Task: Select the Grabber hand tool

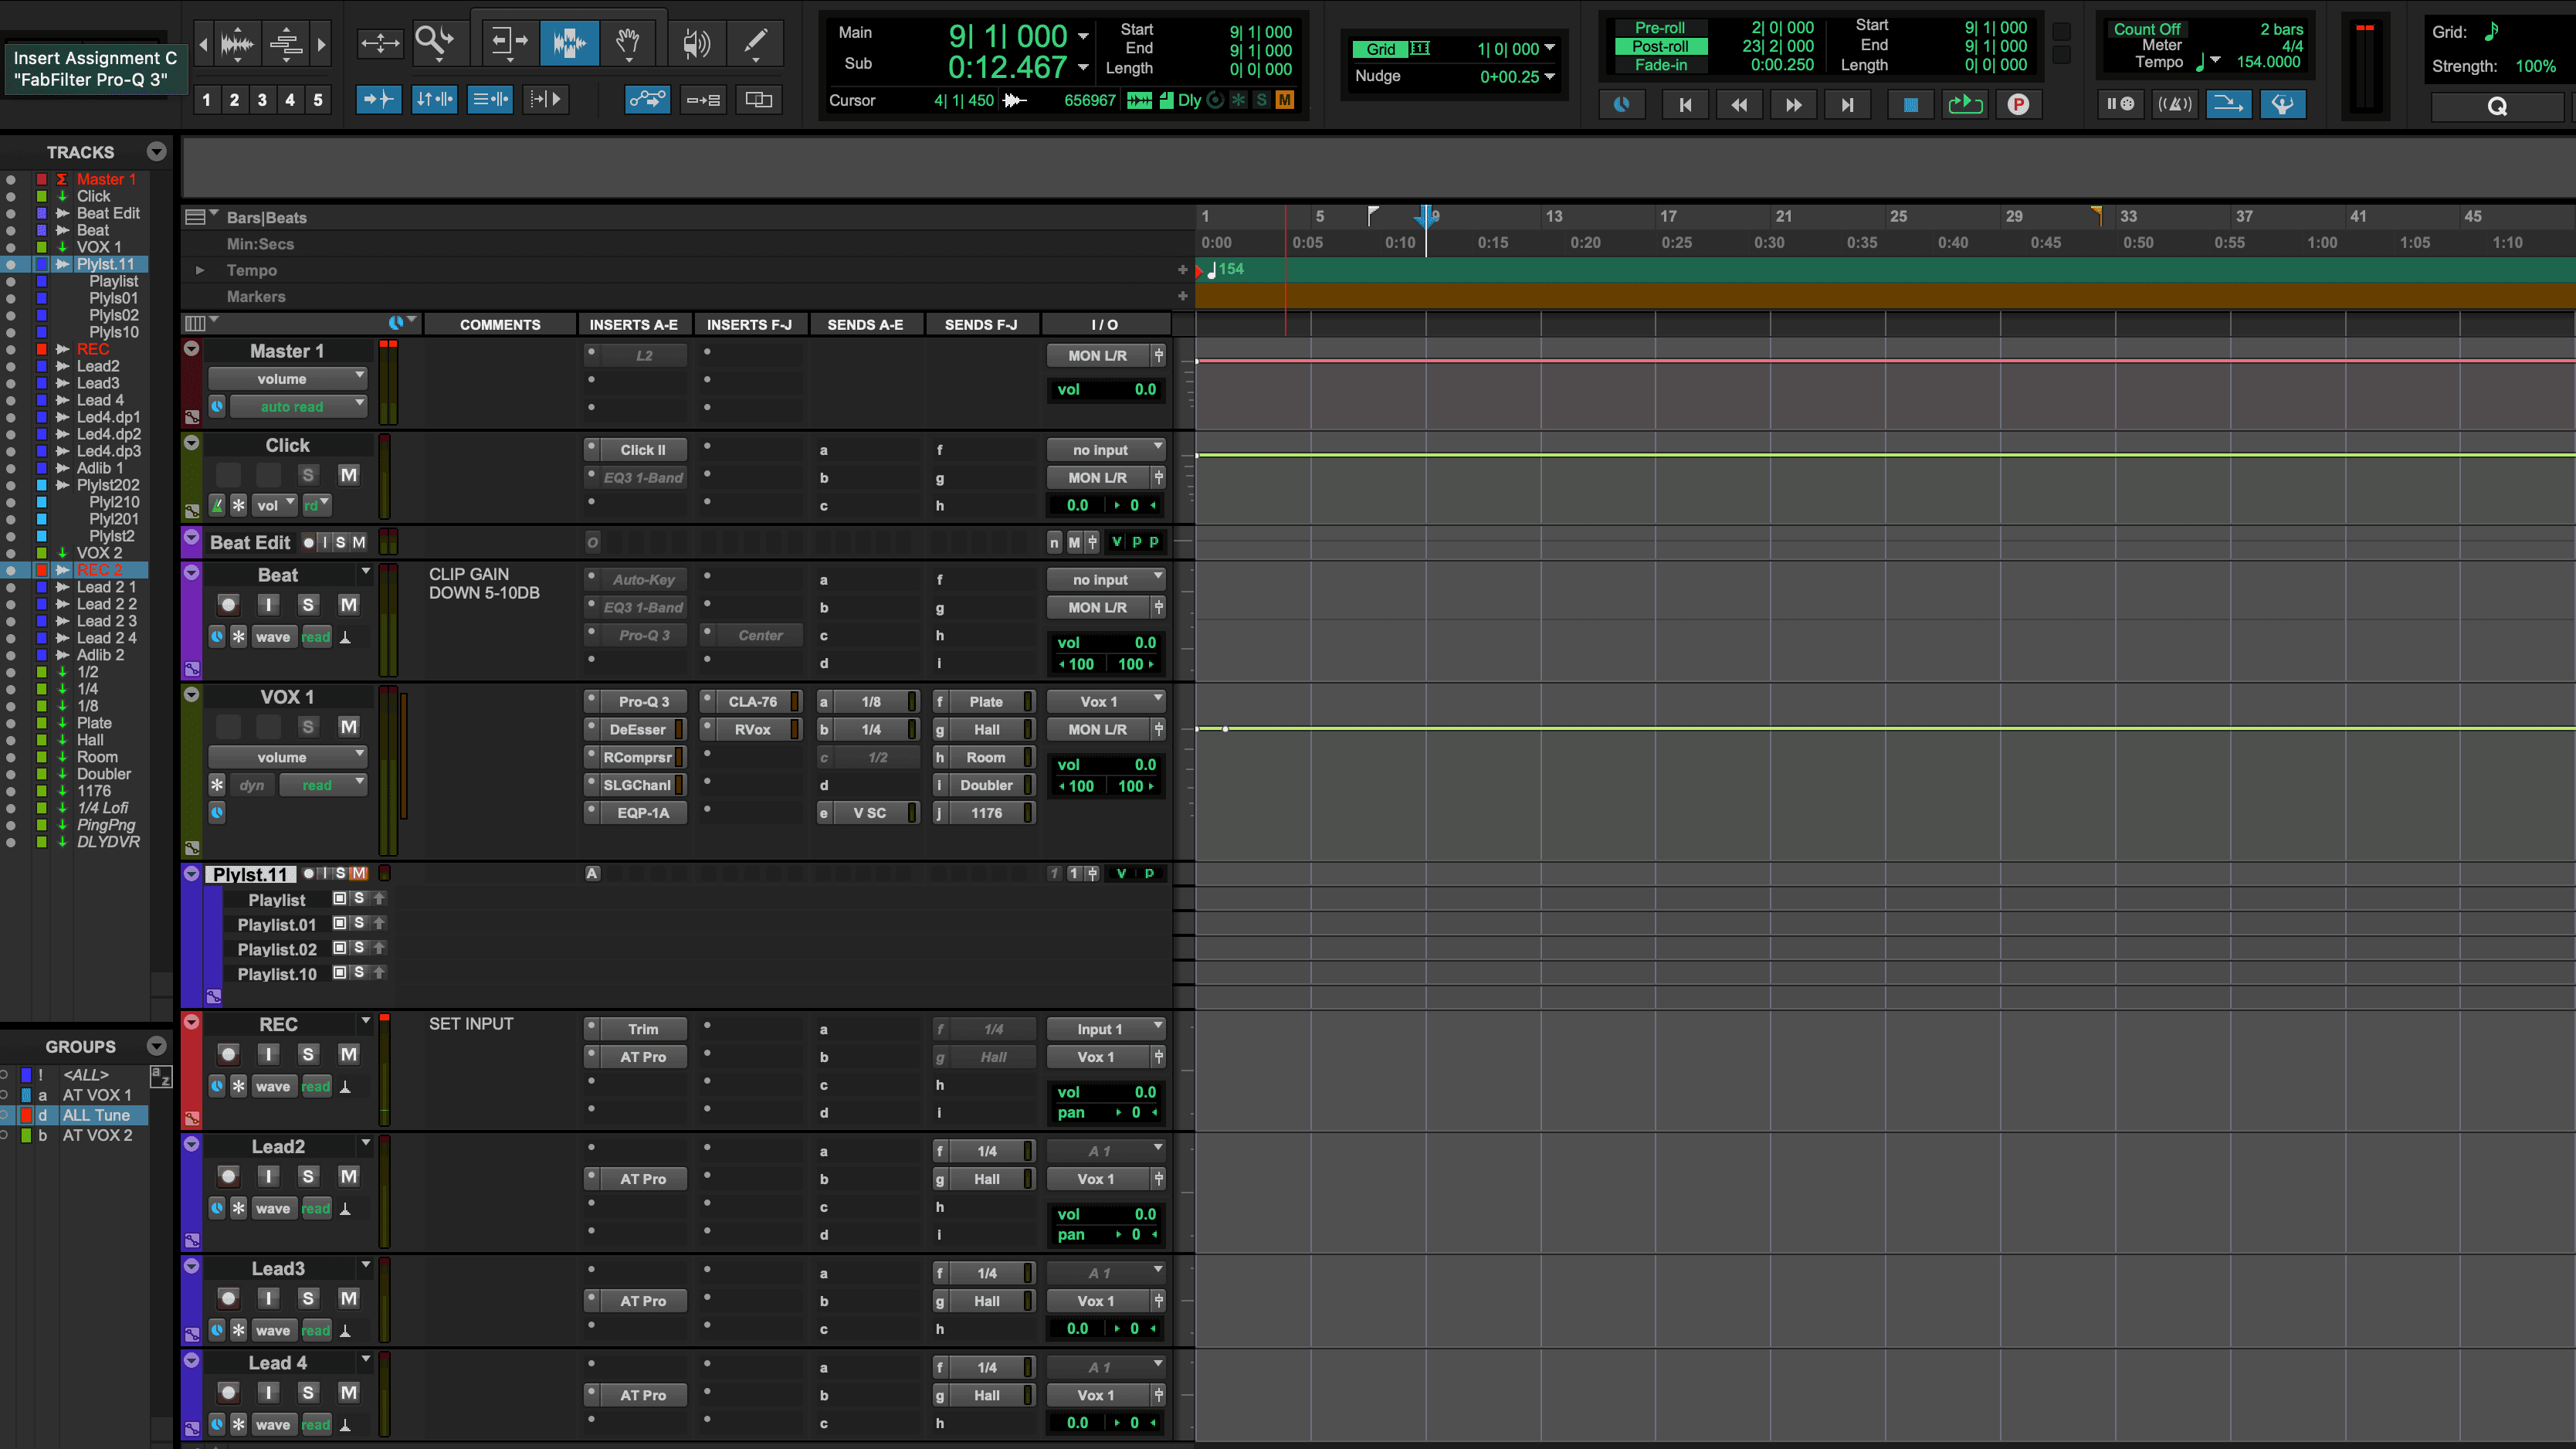Action: [x=628, y=42]
